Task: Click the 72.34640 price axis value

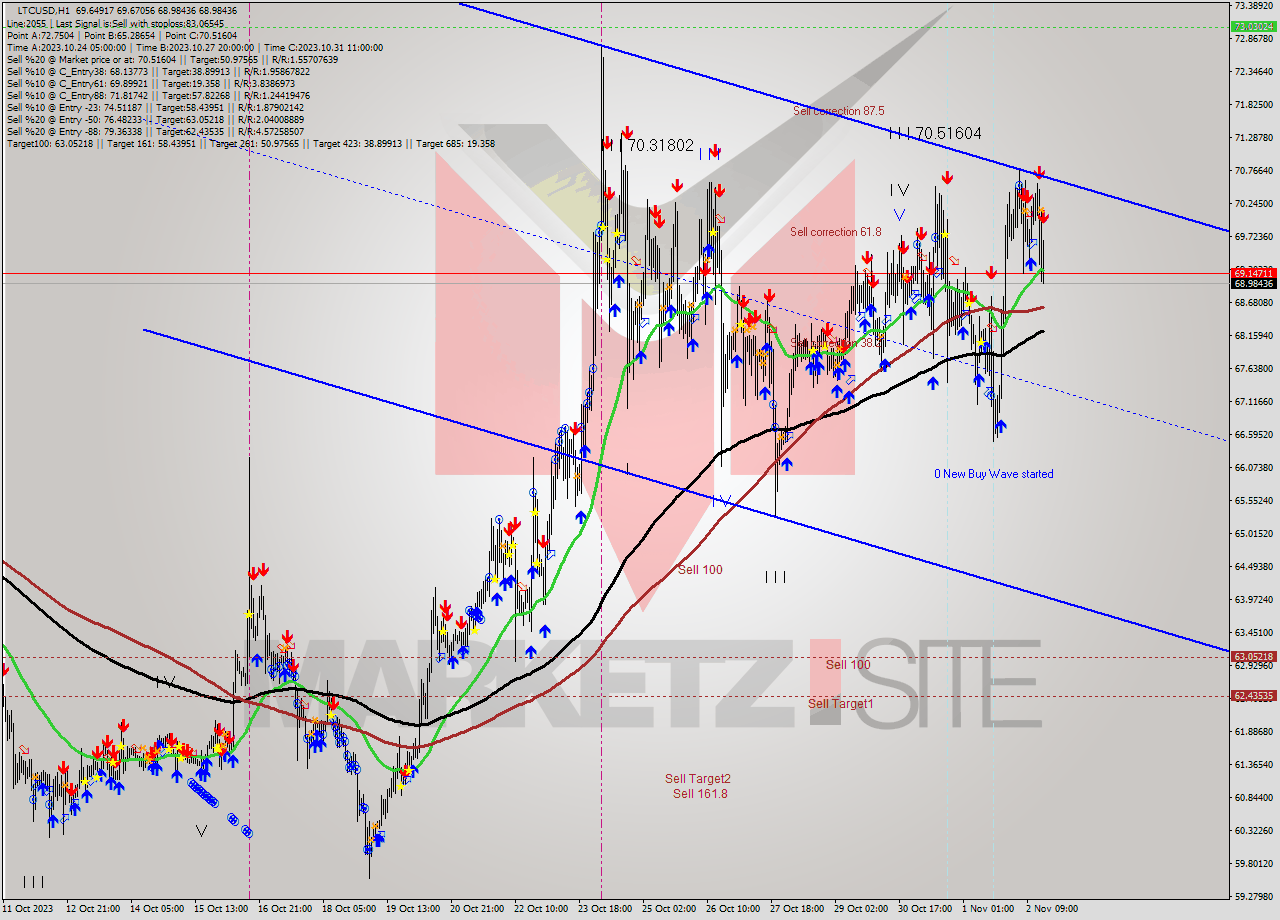Action: click(x=1254, y=71)
